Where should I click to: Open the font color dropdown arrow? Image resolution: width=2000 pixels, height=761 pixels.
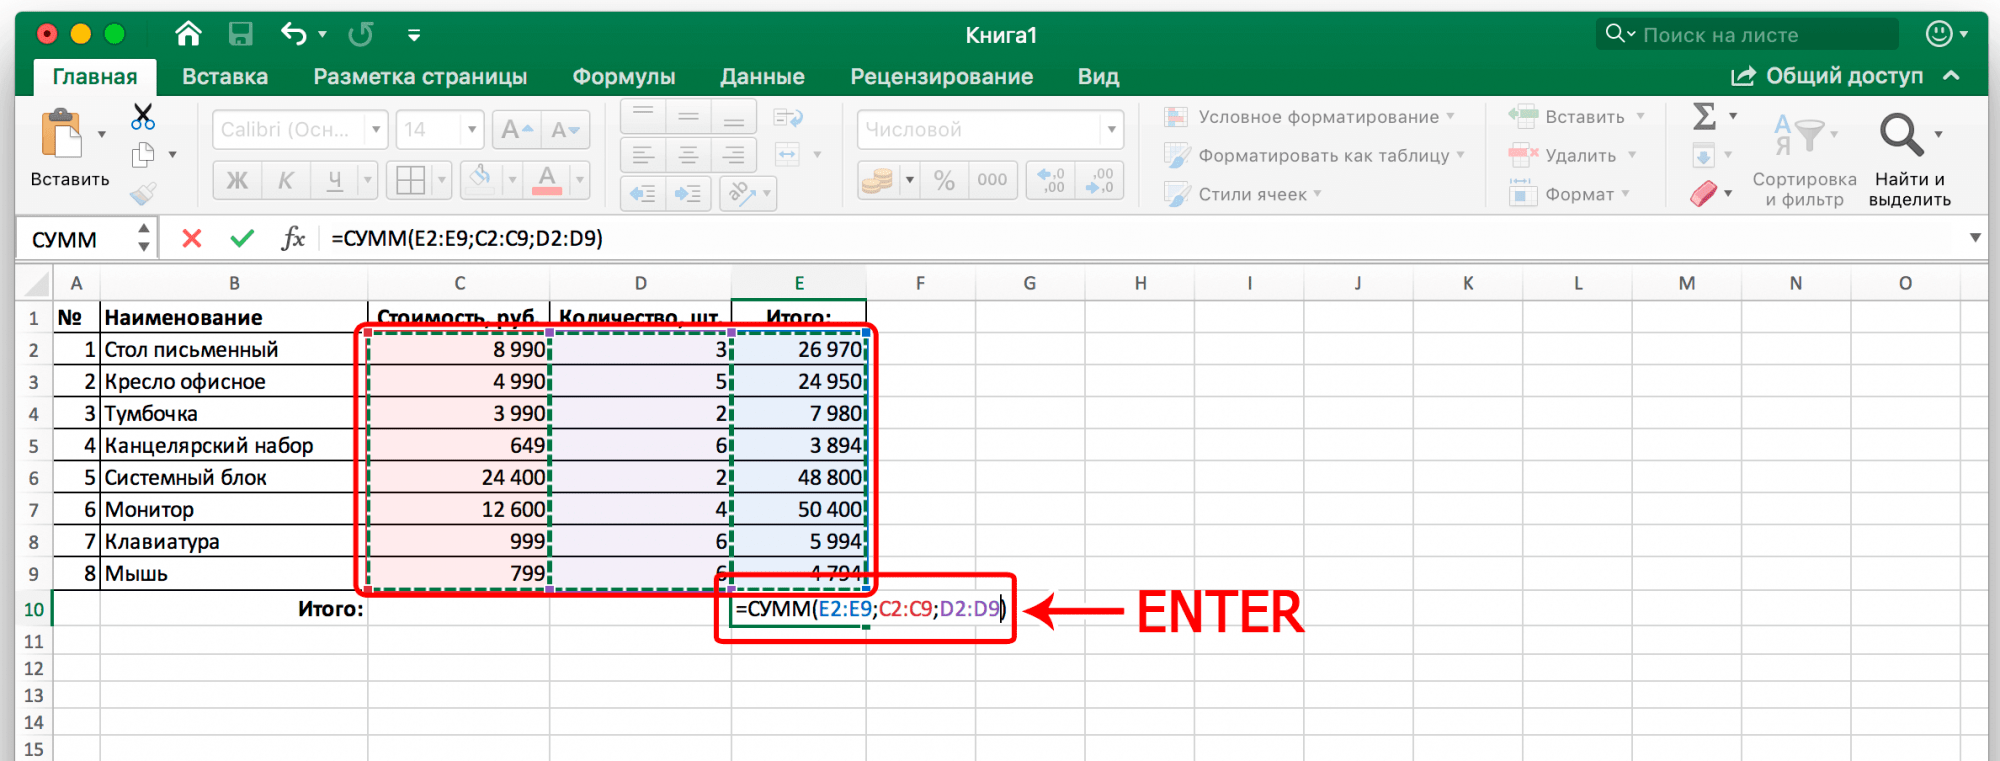coord(579,180)
